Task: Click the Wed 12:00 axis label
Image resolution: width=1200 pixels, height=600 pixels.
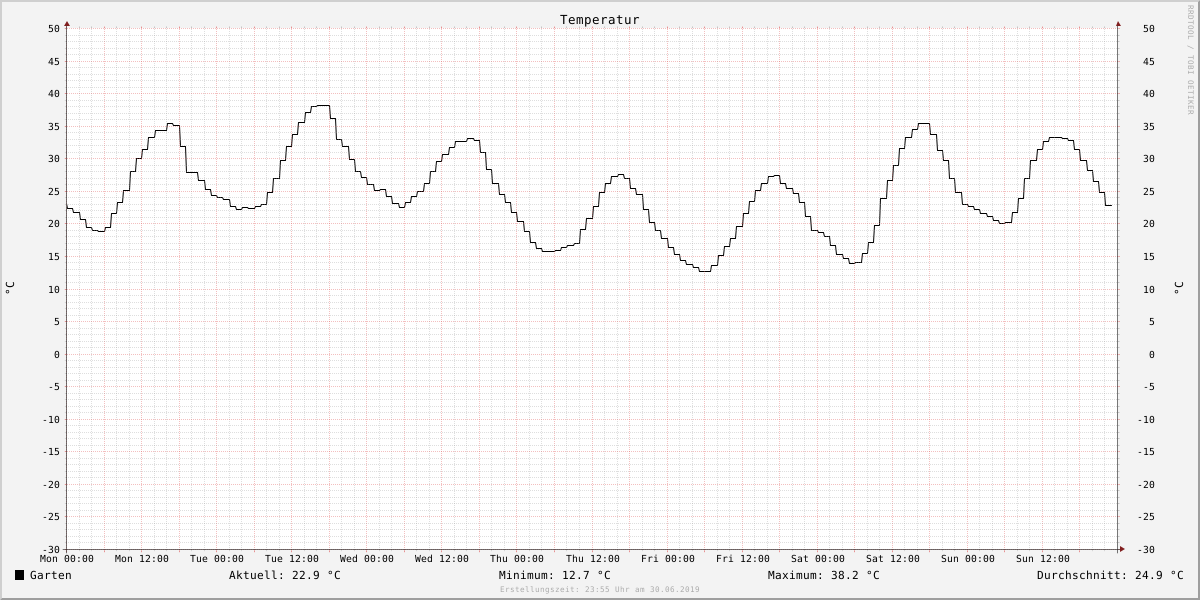Action: click(442, 559)
